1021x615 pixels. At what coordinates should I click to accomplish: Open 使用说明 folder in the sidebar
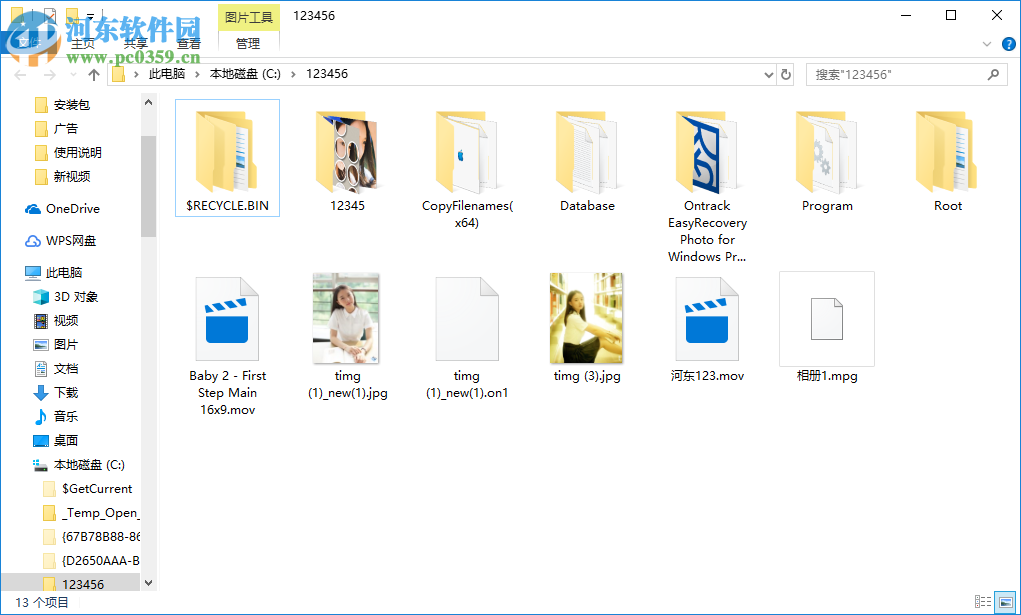[68, 152]
